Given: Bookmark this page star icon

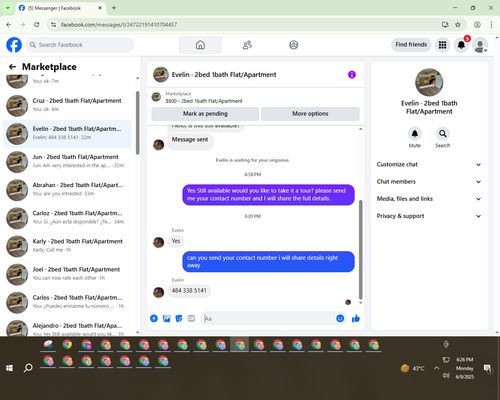Looking at the screenshot, I should click(458, 24).
